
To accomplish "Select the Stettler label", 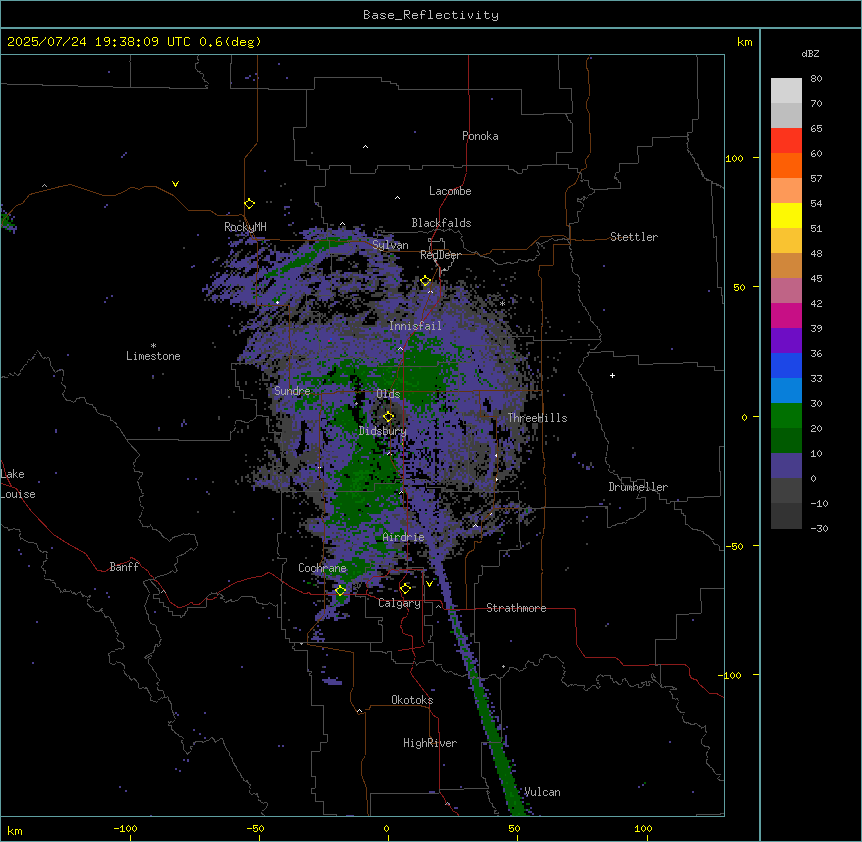I will (634, 237).
